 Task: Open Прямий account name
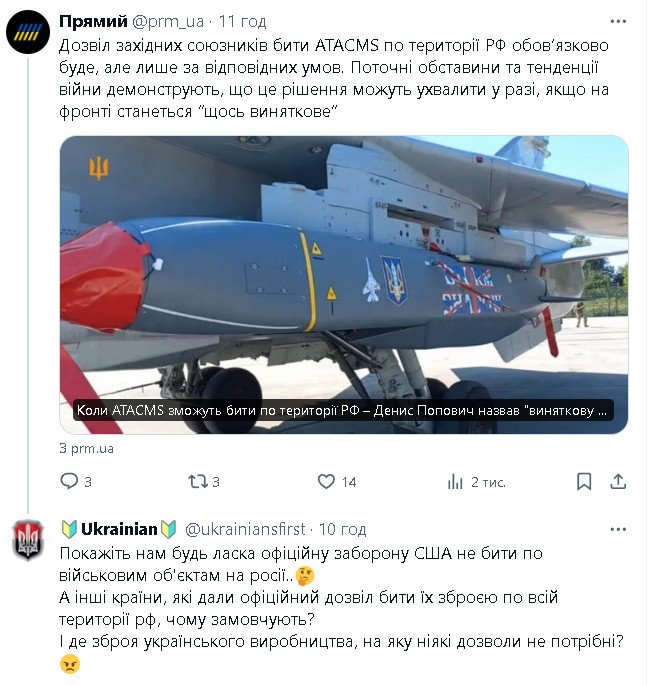93,21
